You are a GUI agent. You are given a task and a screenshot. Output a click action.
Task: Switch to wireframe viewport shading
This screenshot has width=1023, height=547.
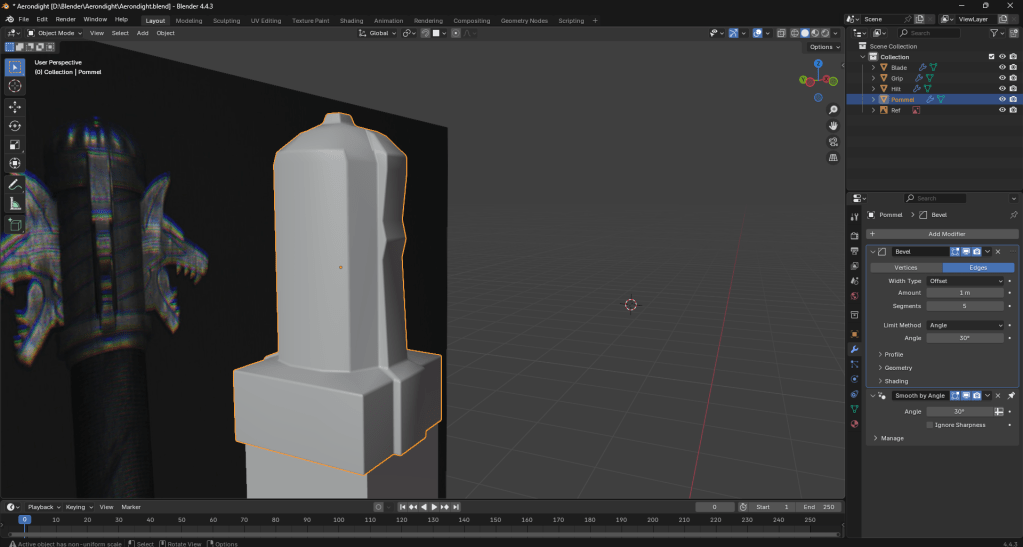coord(794,33)
